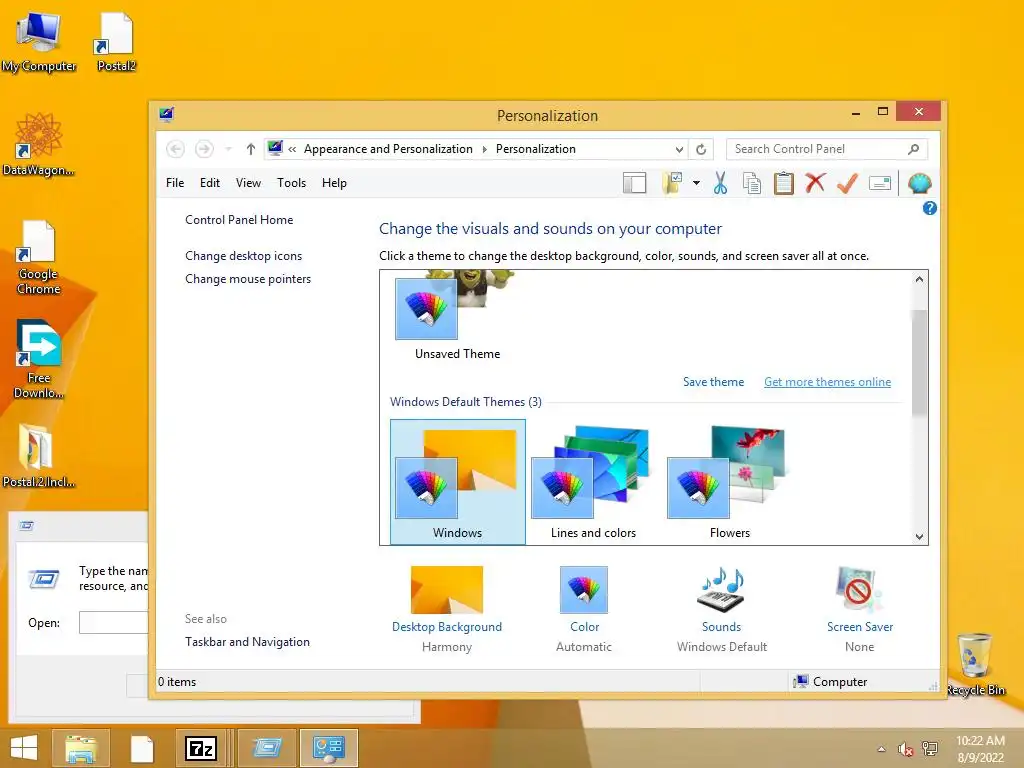1024x768 pixels.
Task: Click the blue help question mark icon
Action: pos(929,208)
